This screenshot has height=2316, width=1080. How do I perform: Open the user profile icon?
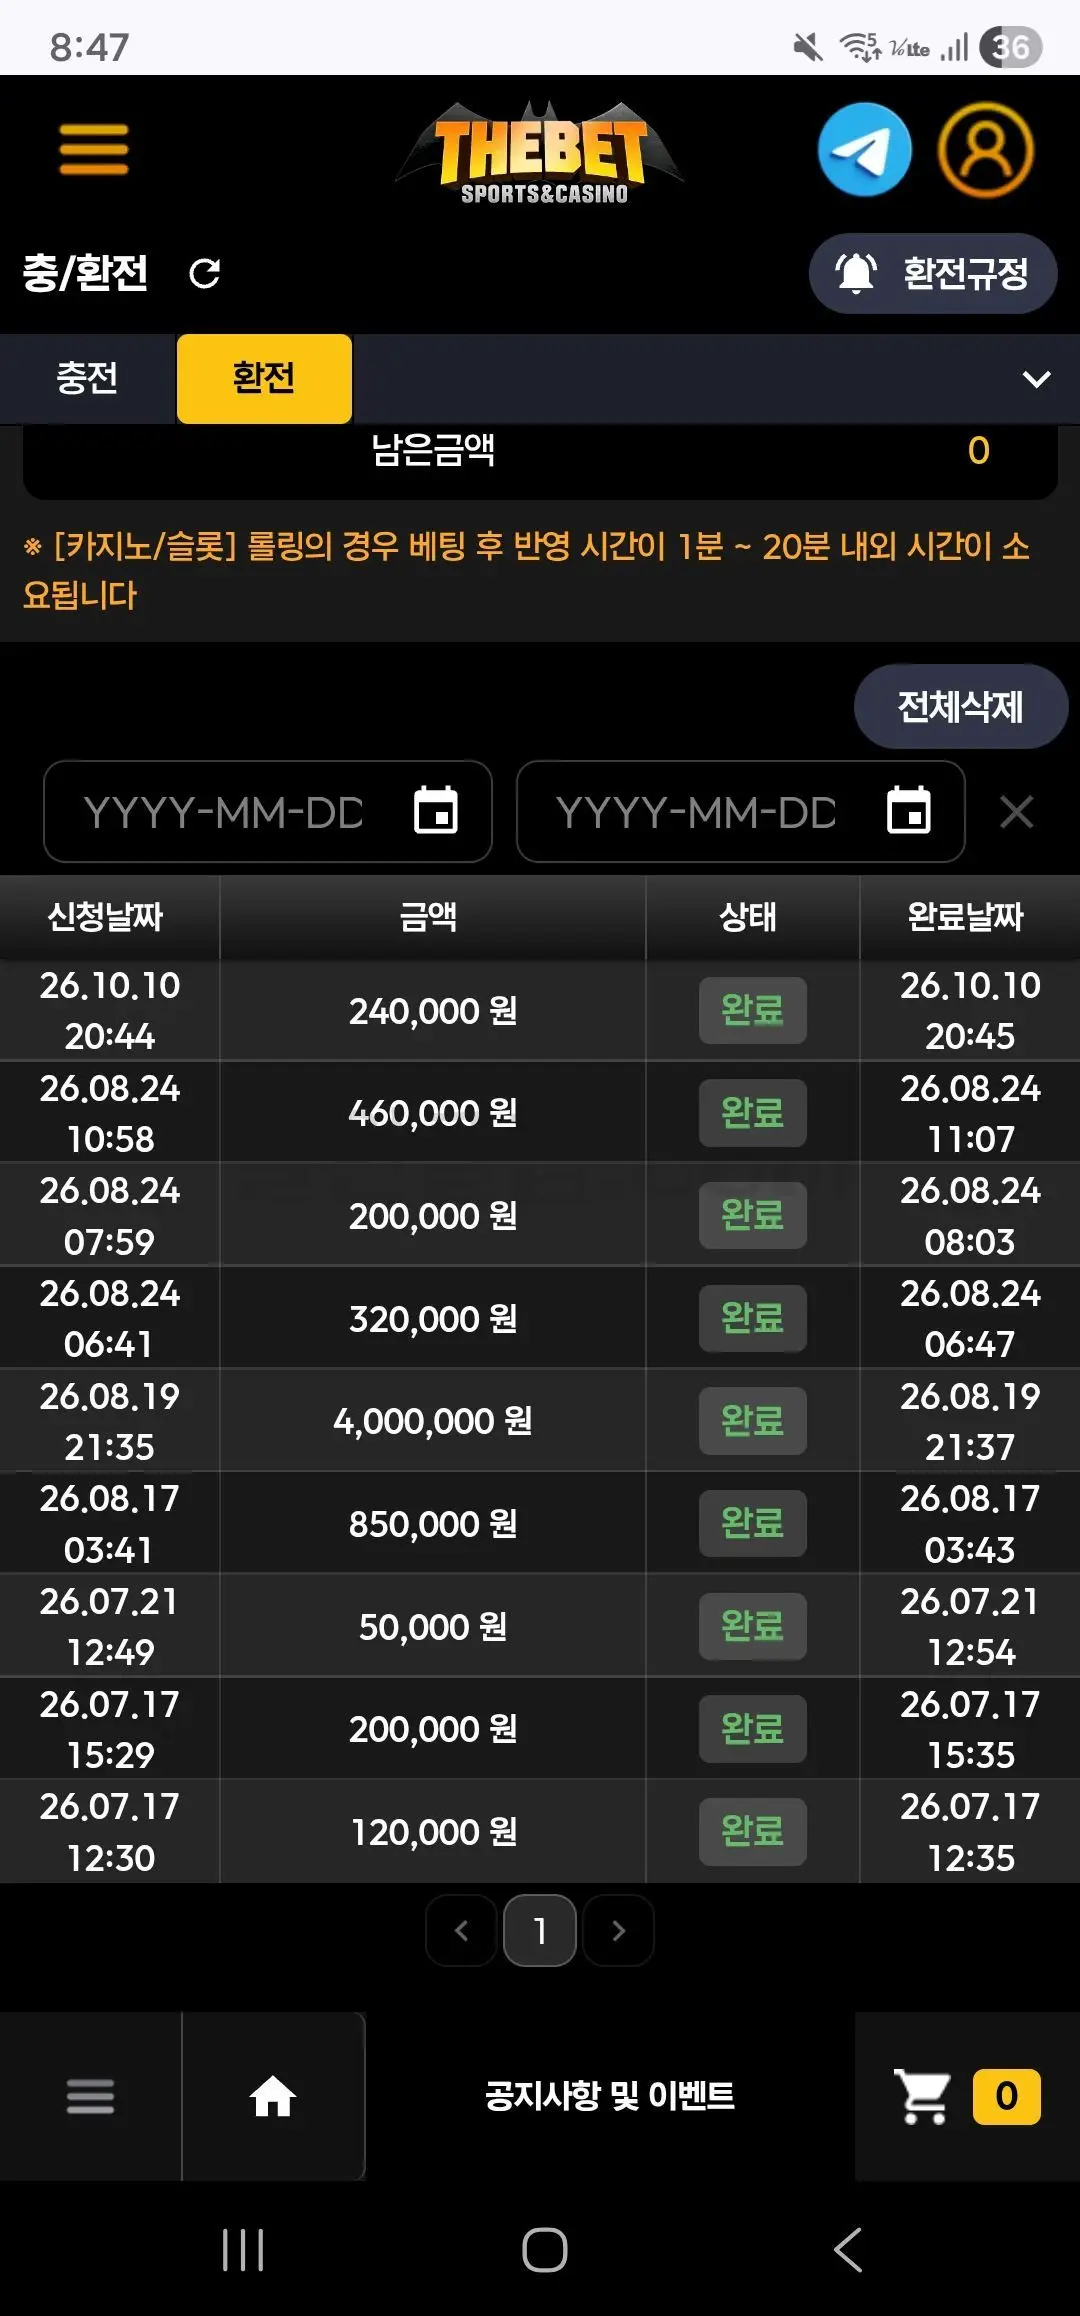click(986, 150)
